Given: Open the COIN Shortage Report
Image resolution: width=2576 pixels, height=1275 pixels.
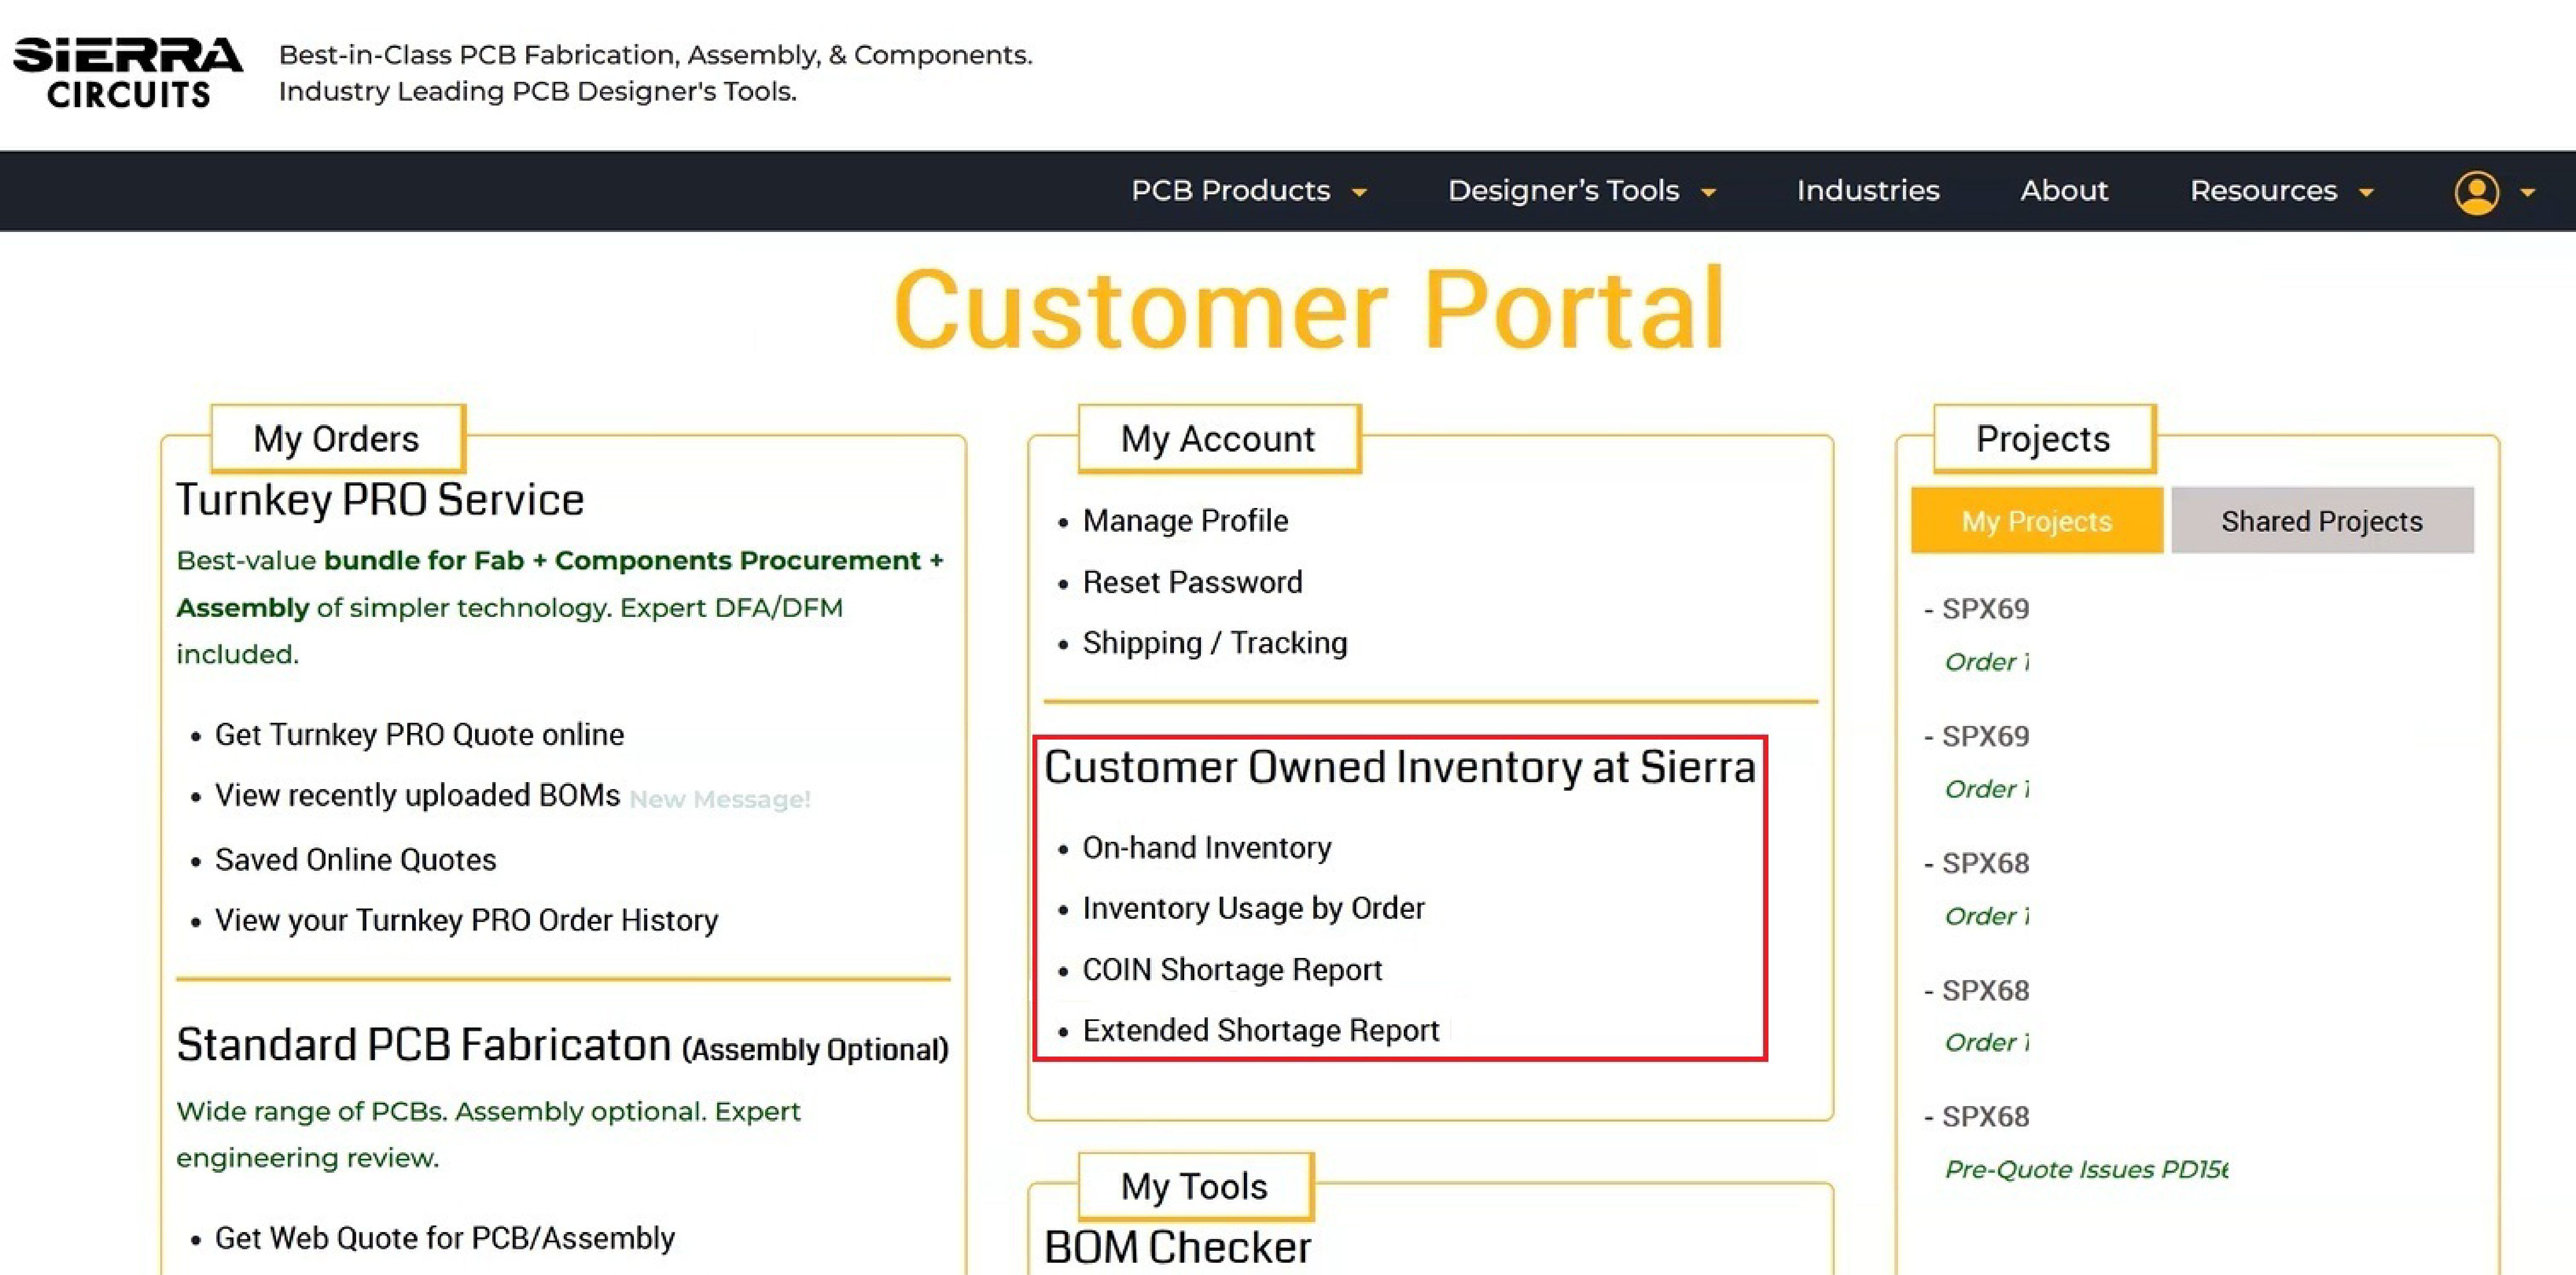Looking at the screenshot, I should [x=1232, y=969].
